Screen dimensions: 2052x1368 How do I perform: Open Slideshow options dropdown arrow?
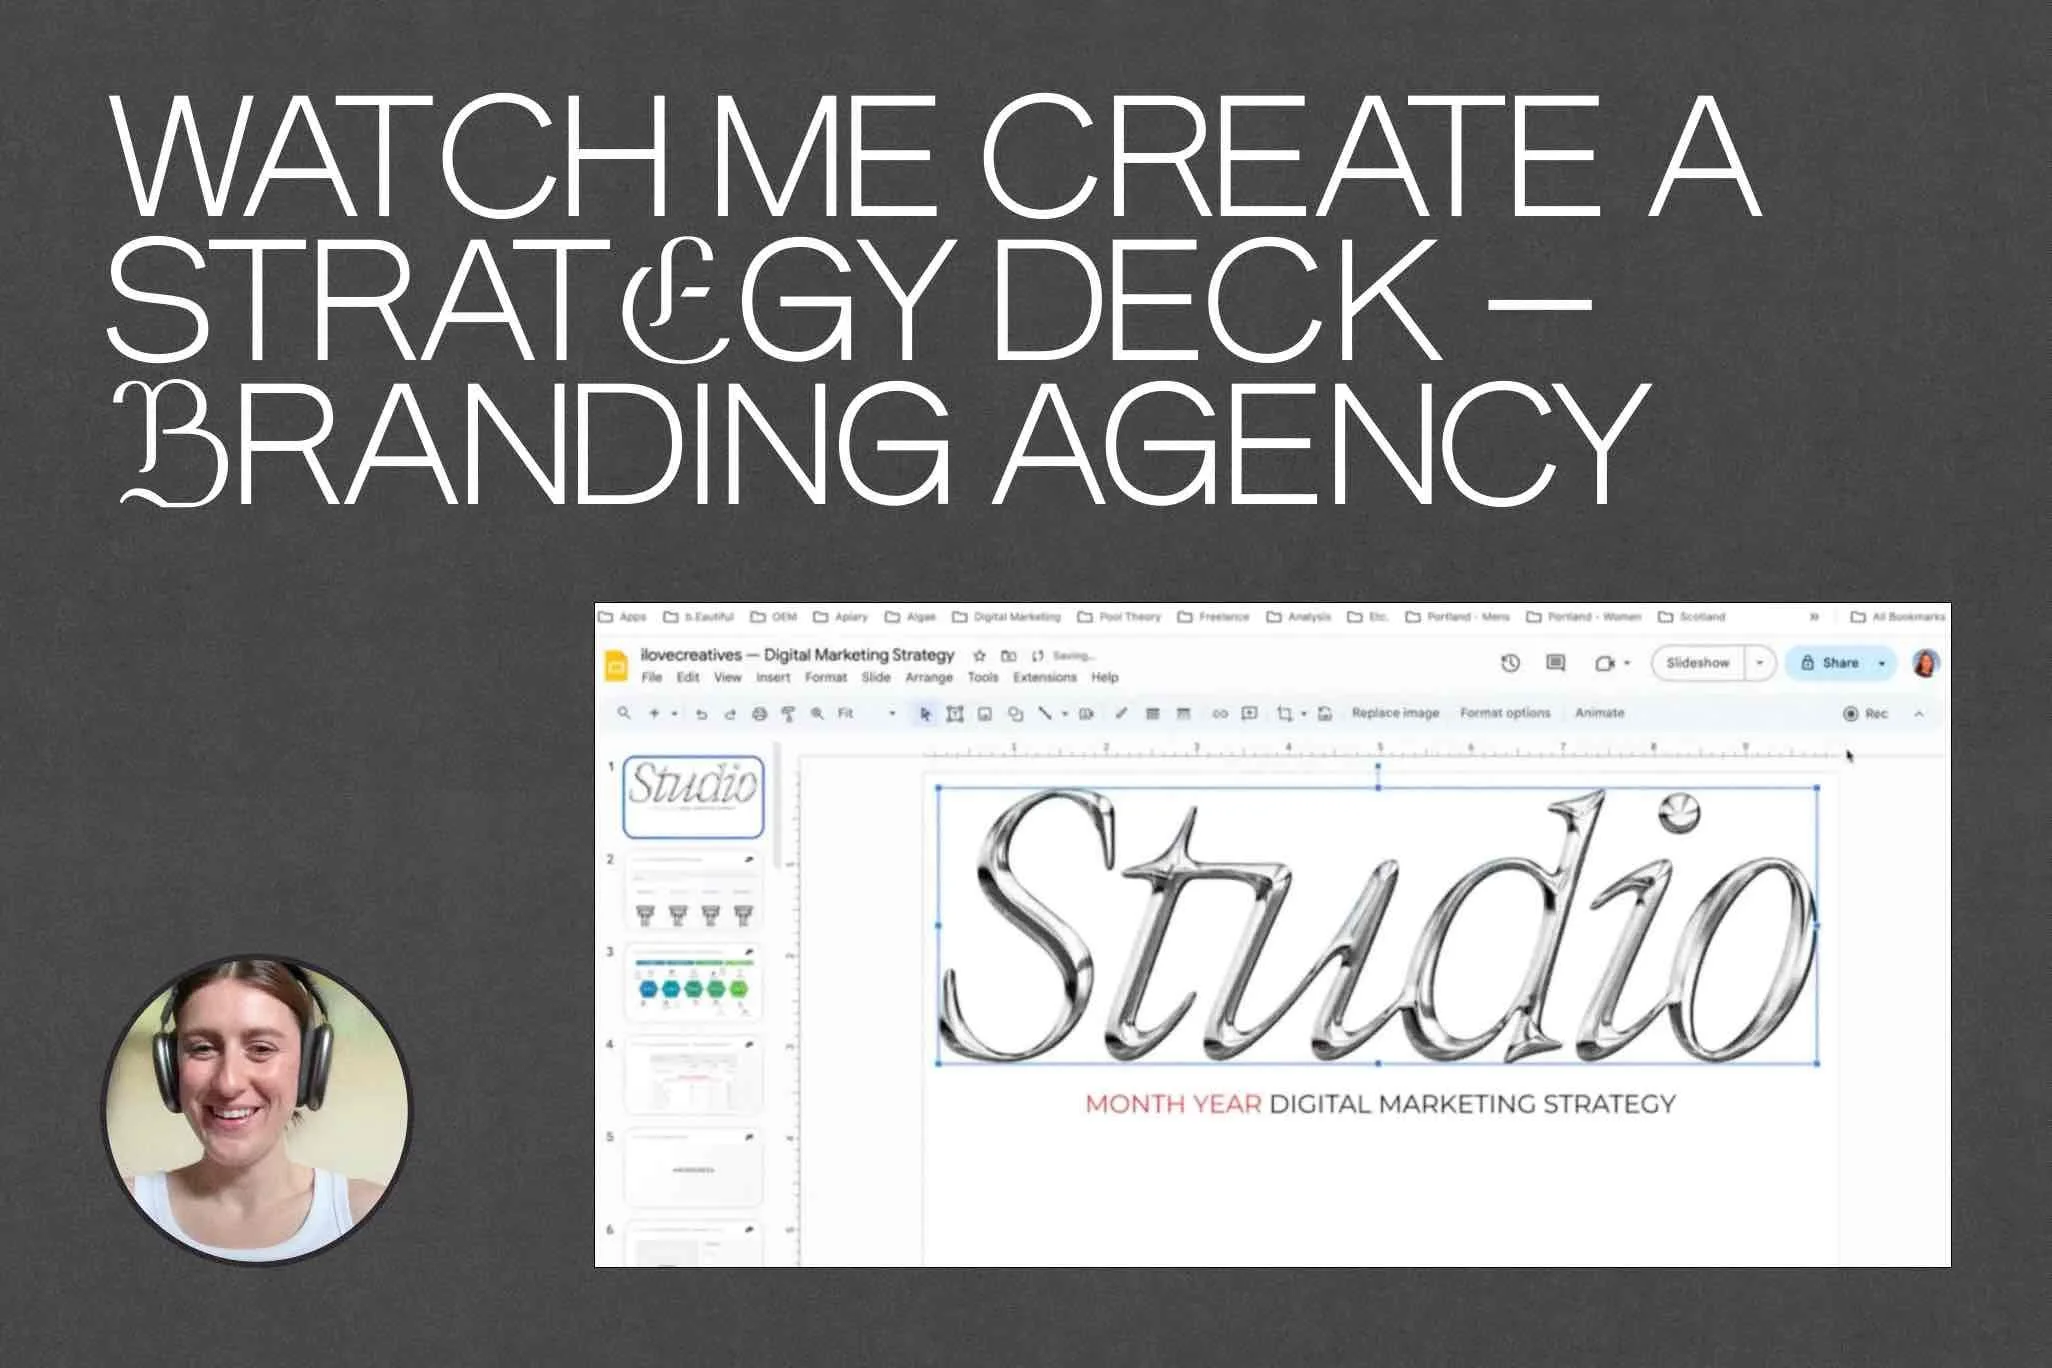1760,663
